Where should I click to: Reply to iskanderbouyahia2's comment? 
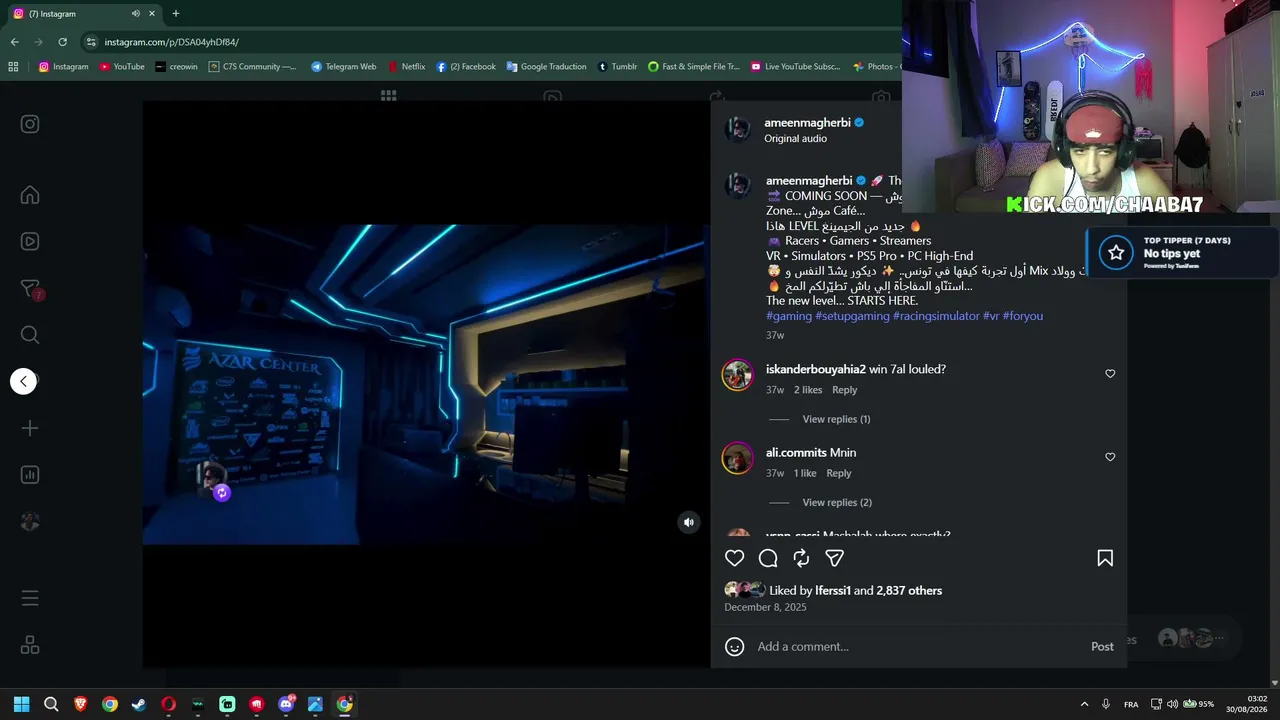845,390
